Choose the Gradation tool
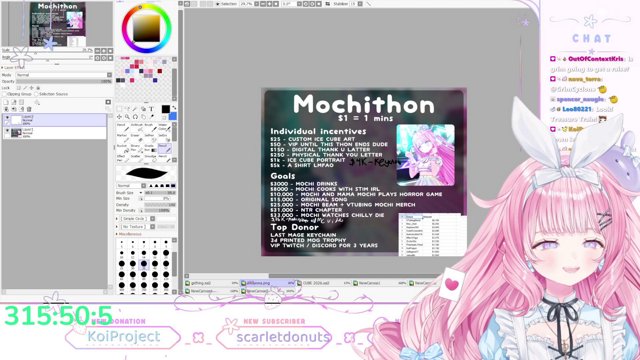The image size is (640, 360). pyautogui.click(x=151, y=149)
